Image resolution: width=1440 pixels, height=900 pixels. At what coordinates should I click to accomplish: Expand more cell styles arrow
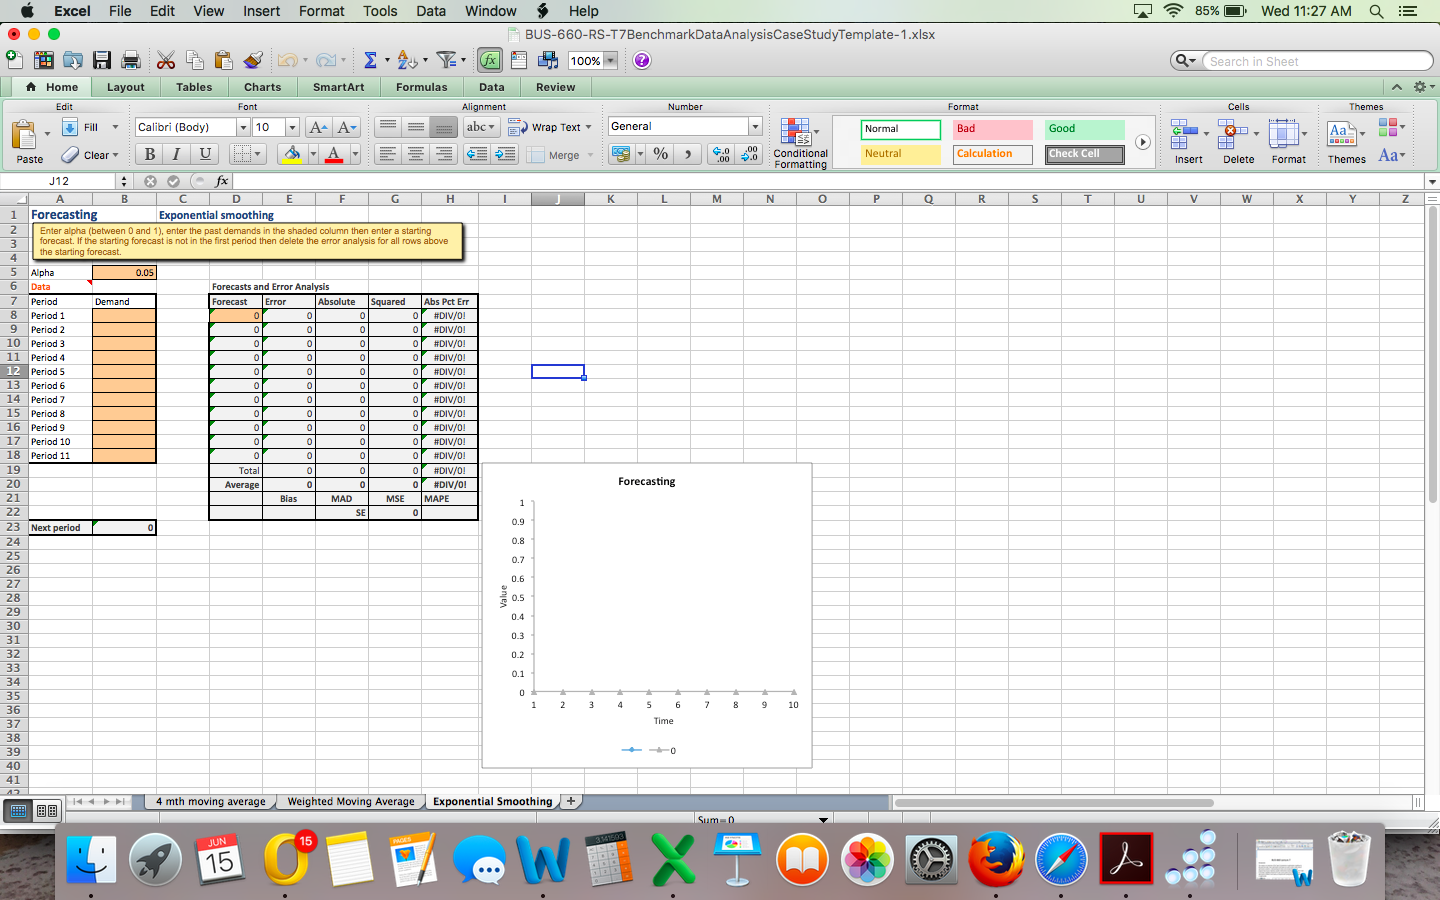tap(1142, 142)
